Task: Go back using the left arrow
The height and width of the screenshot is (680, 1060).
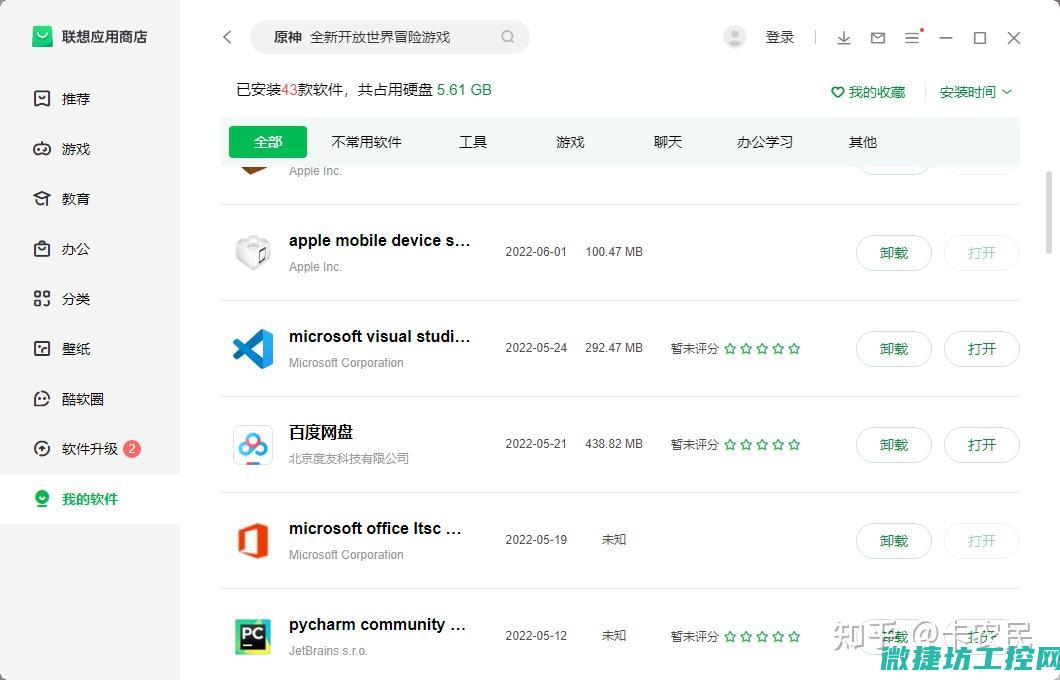Action: click(x=227, y=37)
